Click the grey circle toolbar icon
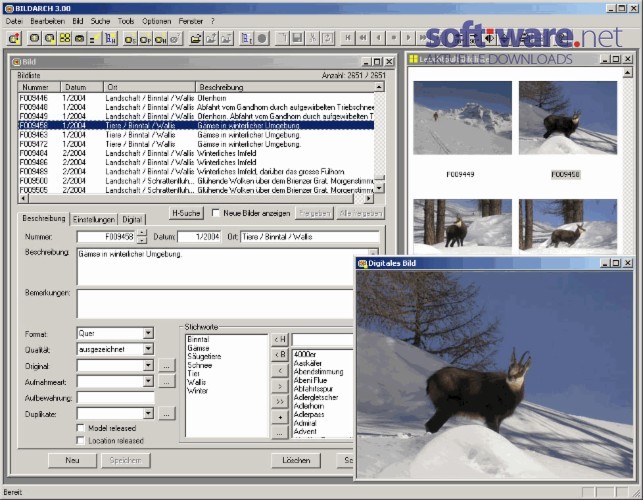643x500 pixels. pos(262,39)
